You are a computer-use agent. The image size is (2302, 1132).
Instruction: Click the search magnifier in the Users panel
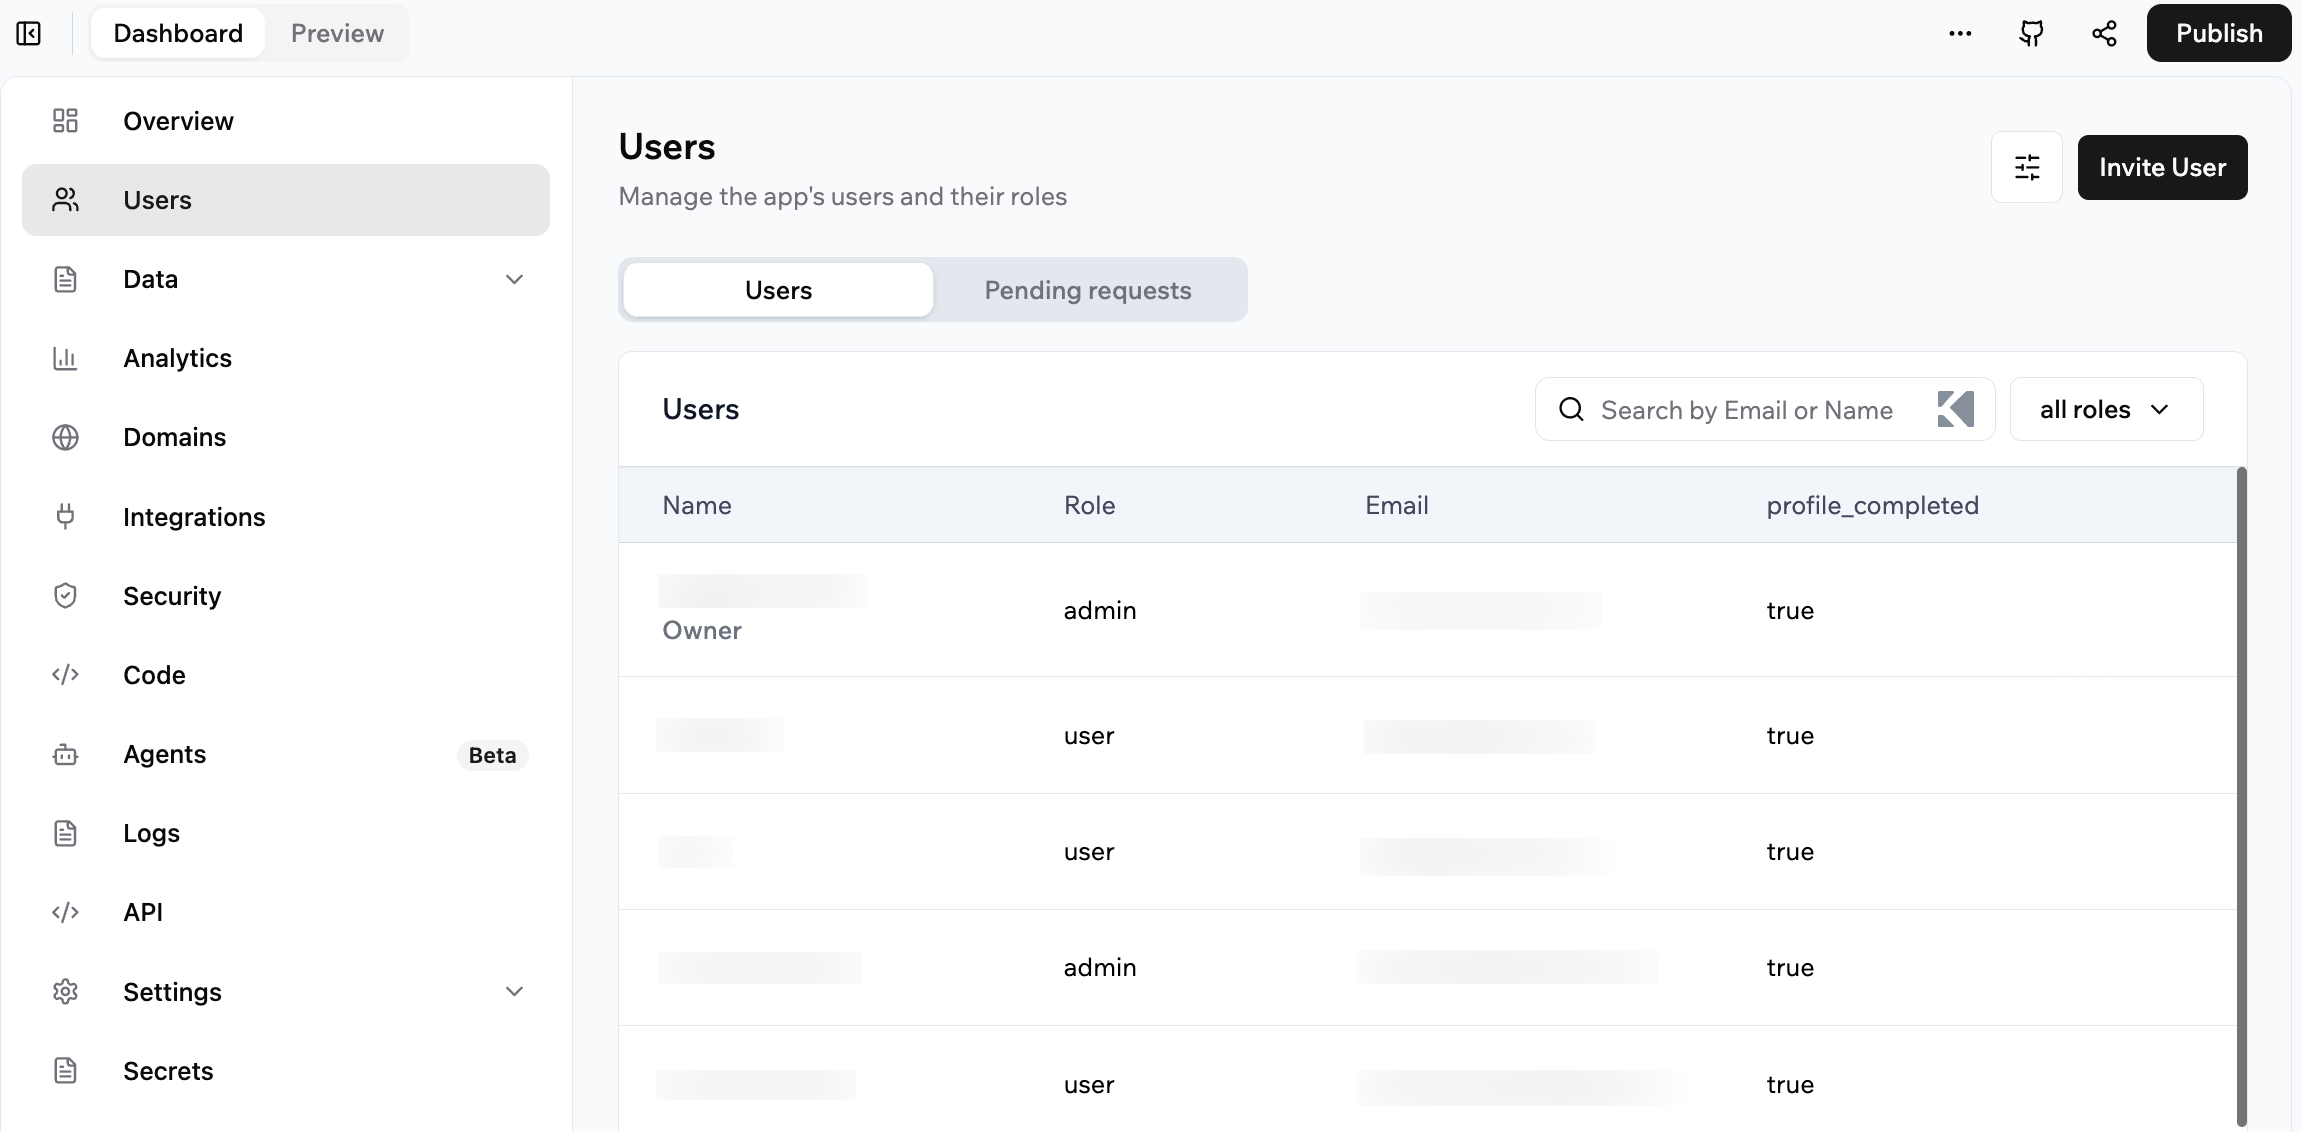click(x=1571, y=409)
